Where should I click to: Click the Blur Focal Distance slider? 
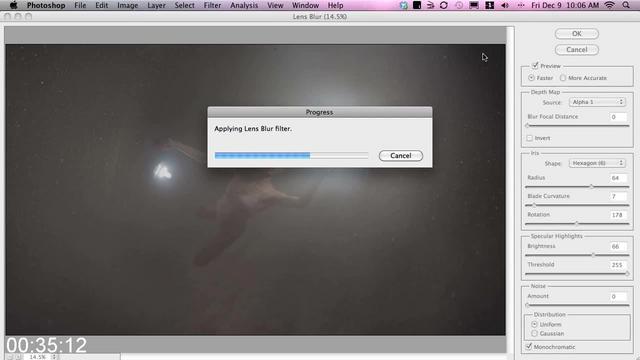tap(577, 126)
